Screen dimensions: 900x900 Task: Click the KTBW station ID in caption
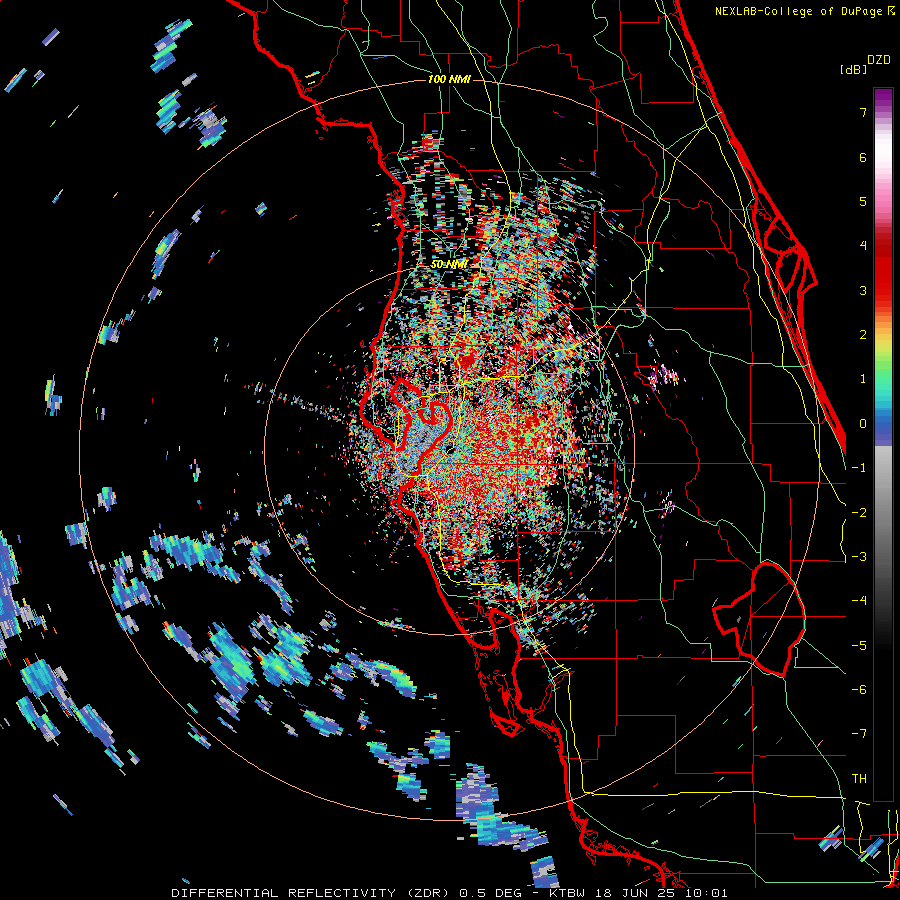pos(568,893)
